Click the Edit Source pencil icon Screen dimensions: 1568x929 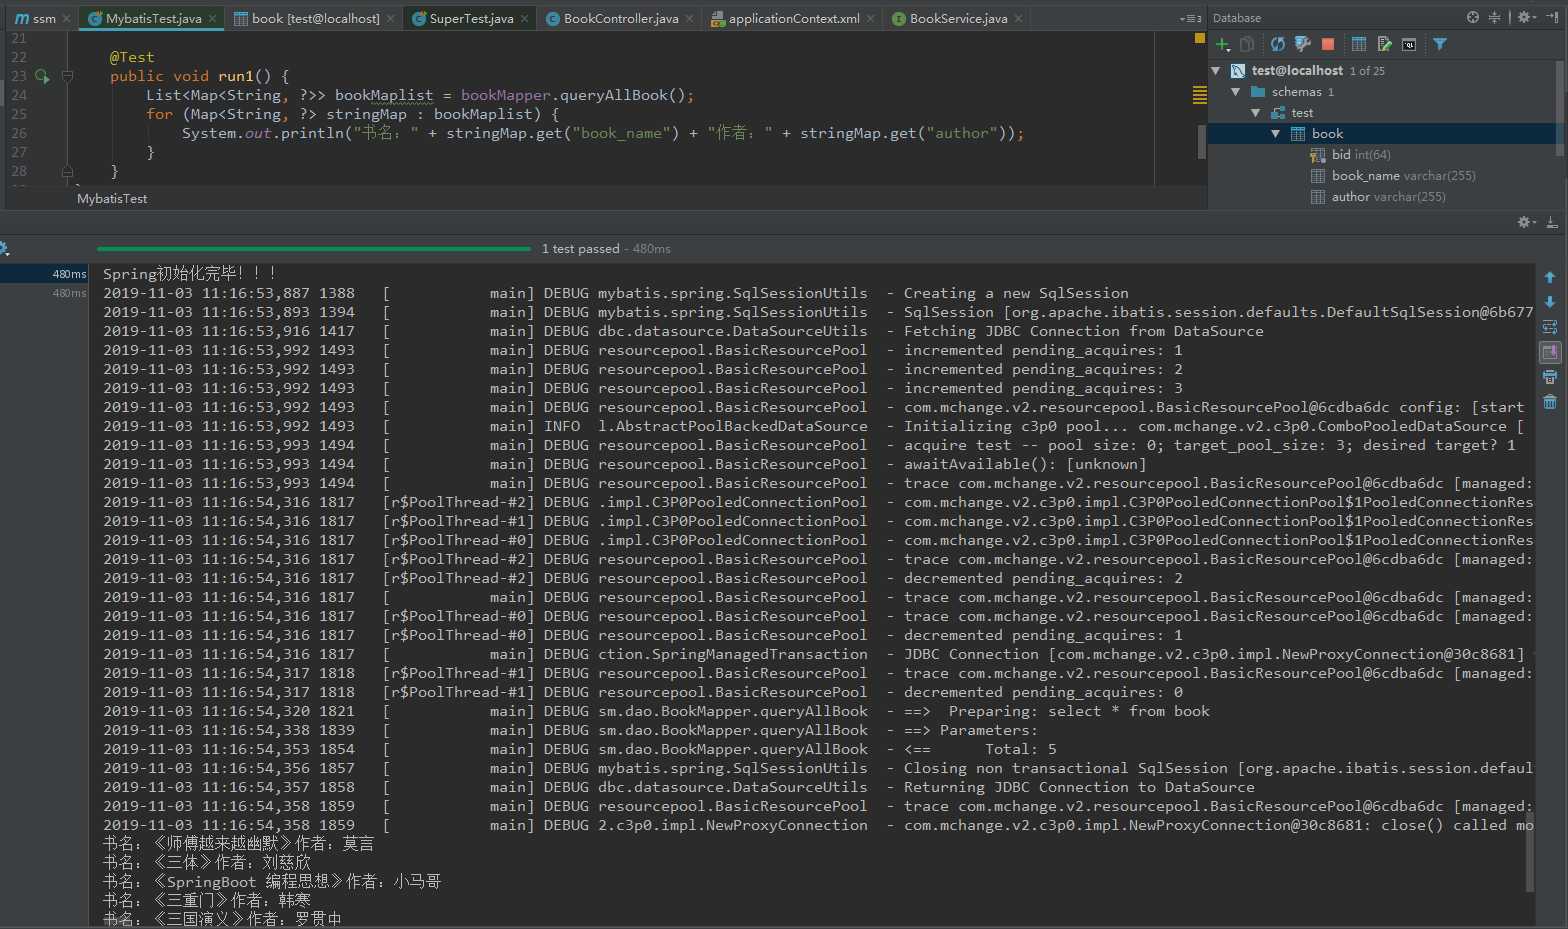(x=1384, y=44)
